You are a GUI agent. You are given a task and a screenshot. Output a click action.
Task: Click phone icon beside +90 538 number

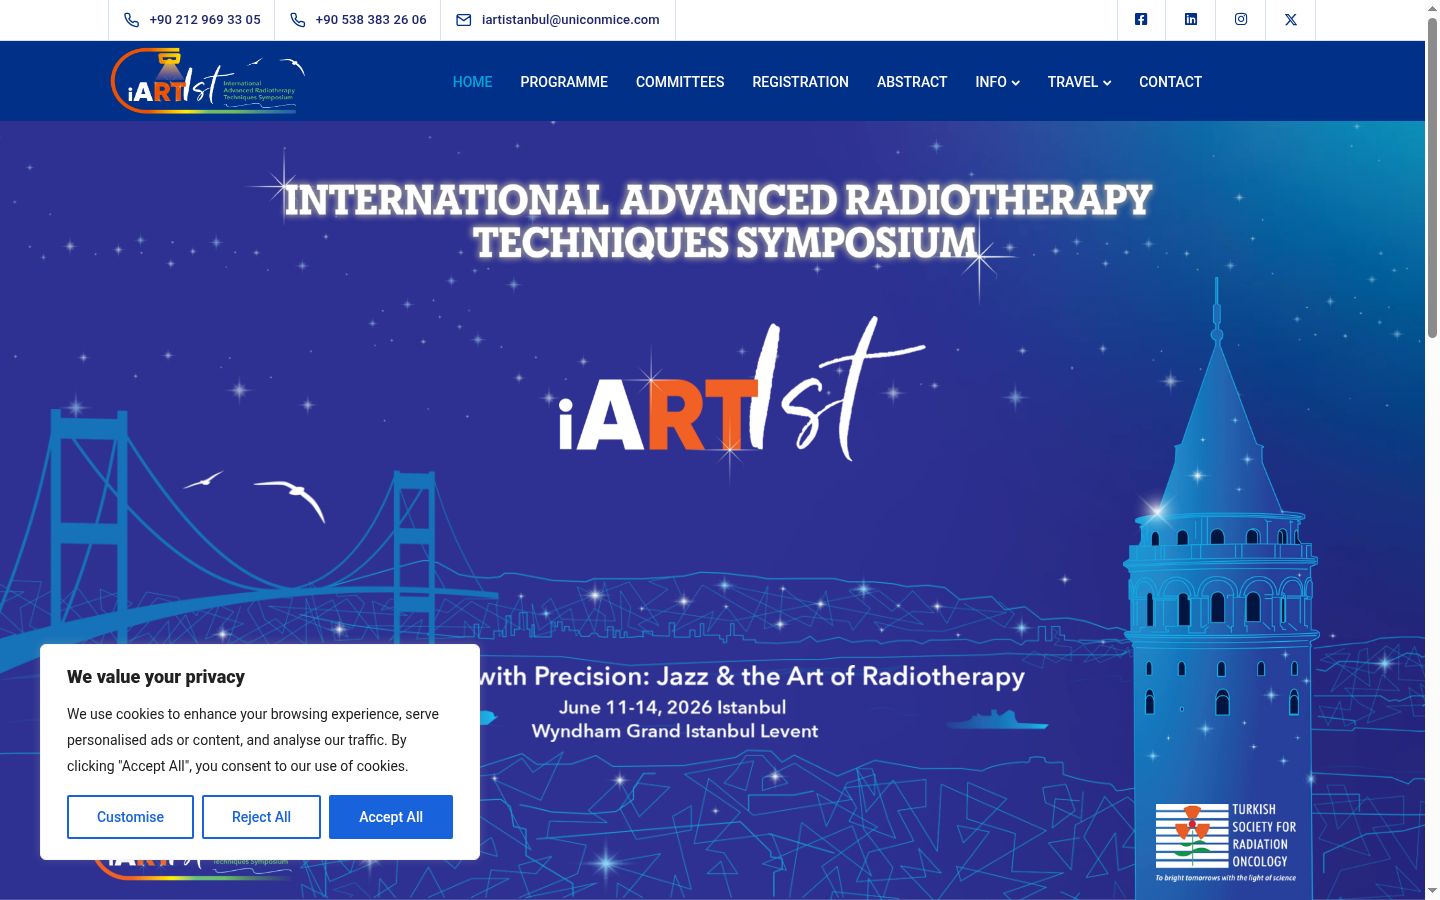click(x=297, y=20)
